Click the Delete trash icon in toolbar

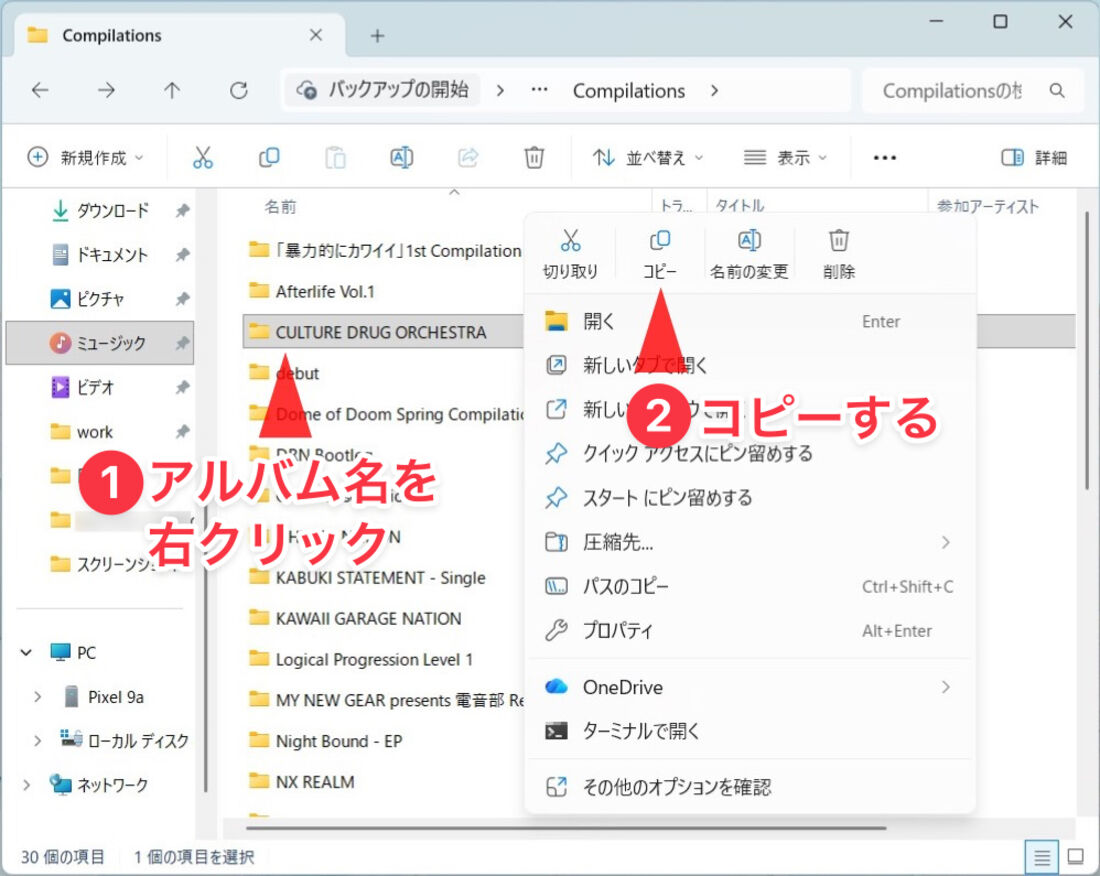[x=534, y=157]
